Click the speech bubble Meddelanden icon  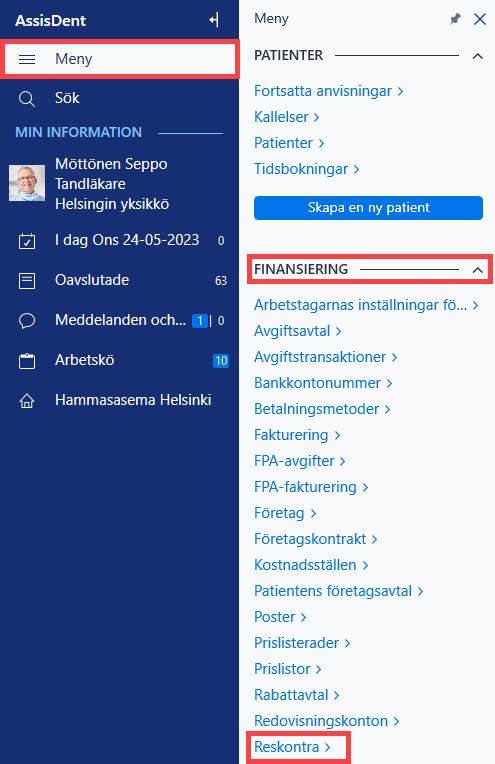(27, 321)
